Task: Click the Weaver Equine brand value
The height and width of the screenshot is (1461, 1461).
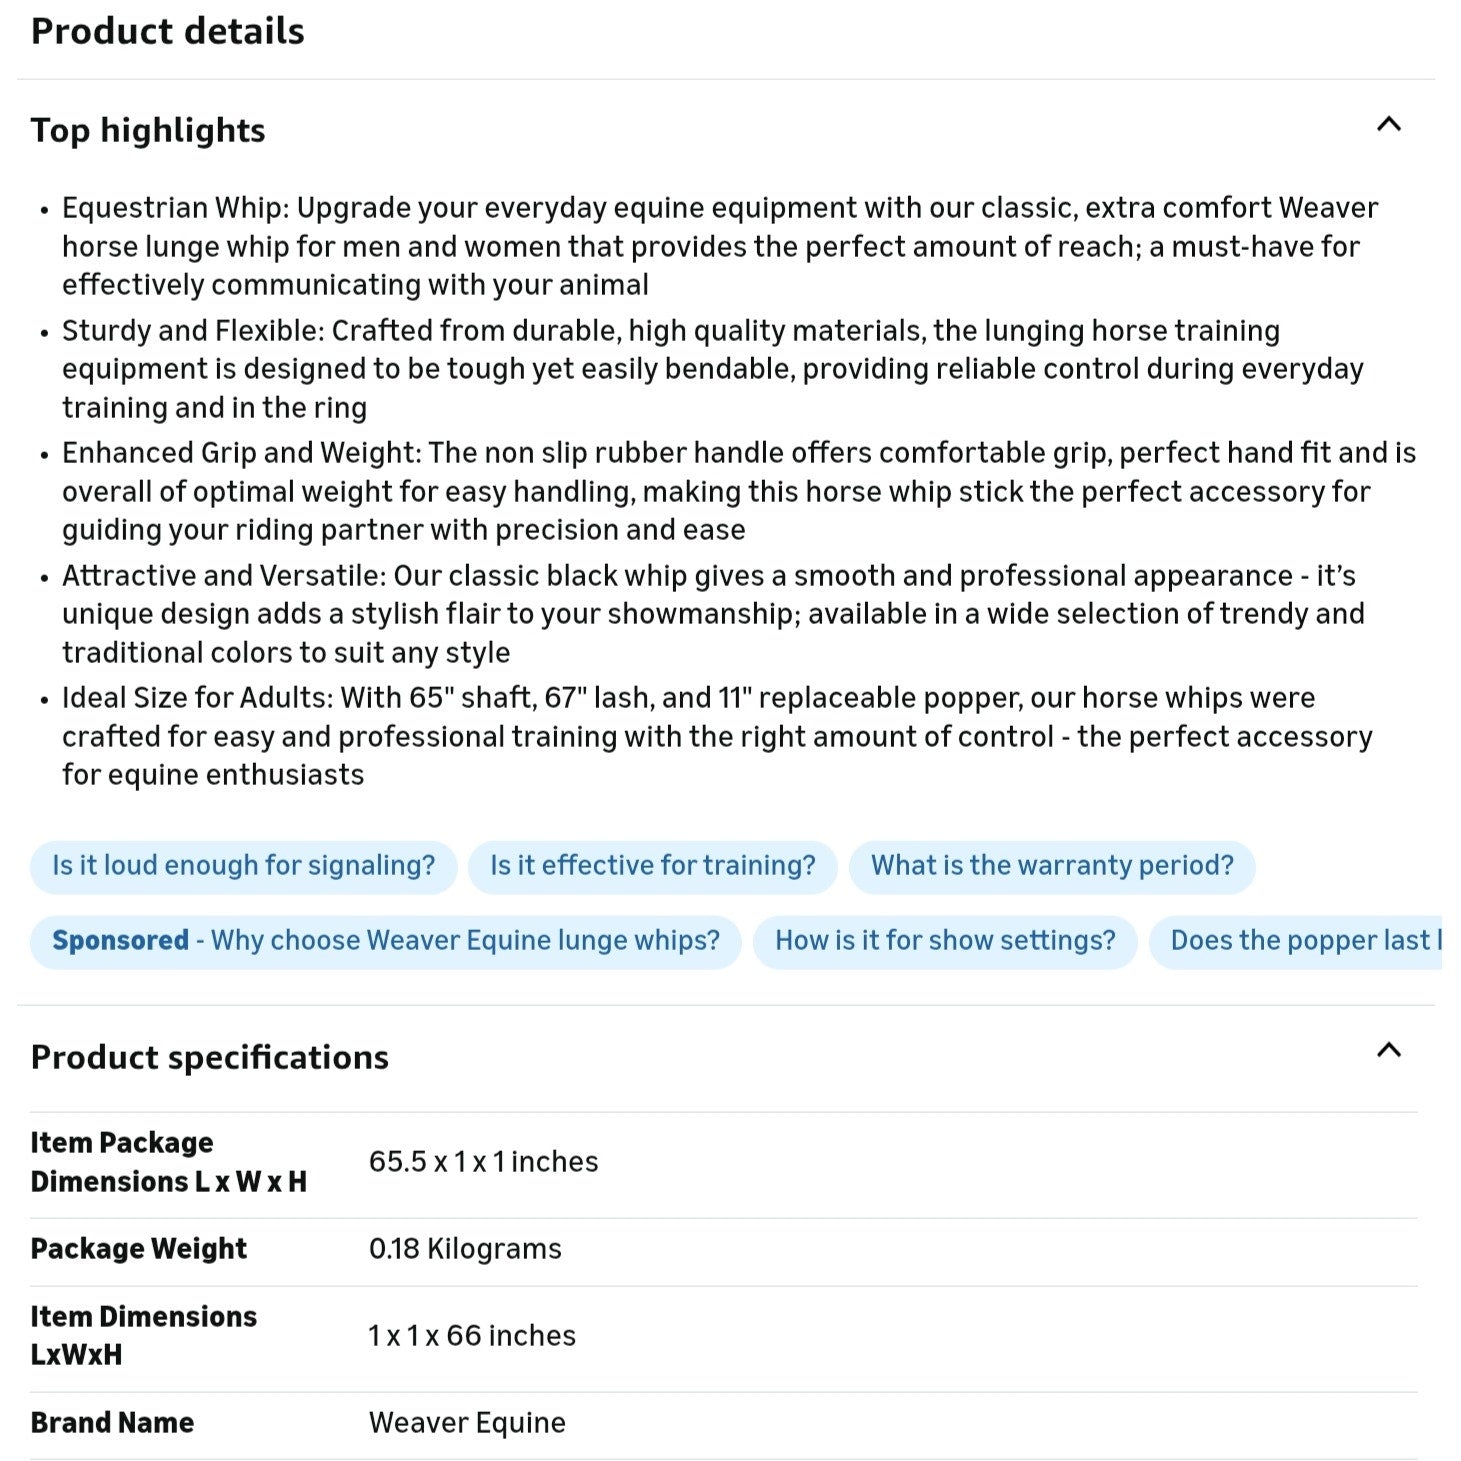Action: [467, 1423]
